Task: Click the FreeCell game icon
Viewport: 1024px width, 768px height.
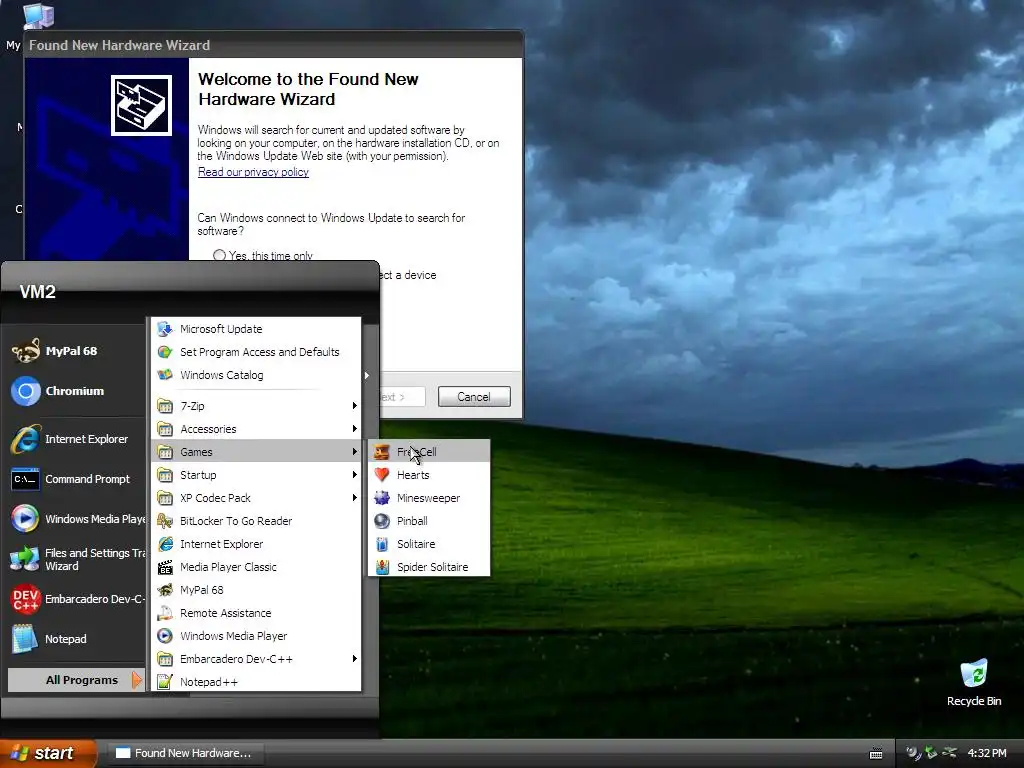Action: tap(382, 452)
